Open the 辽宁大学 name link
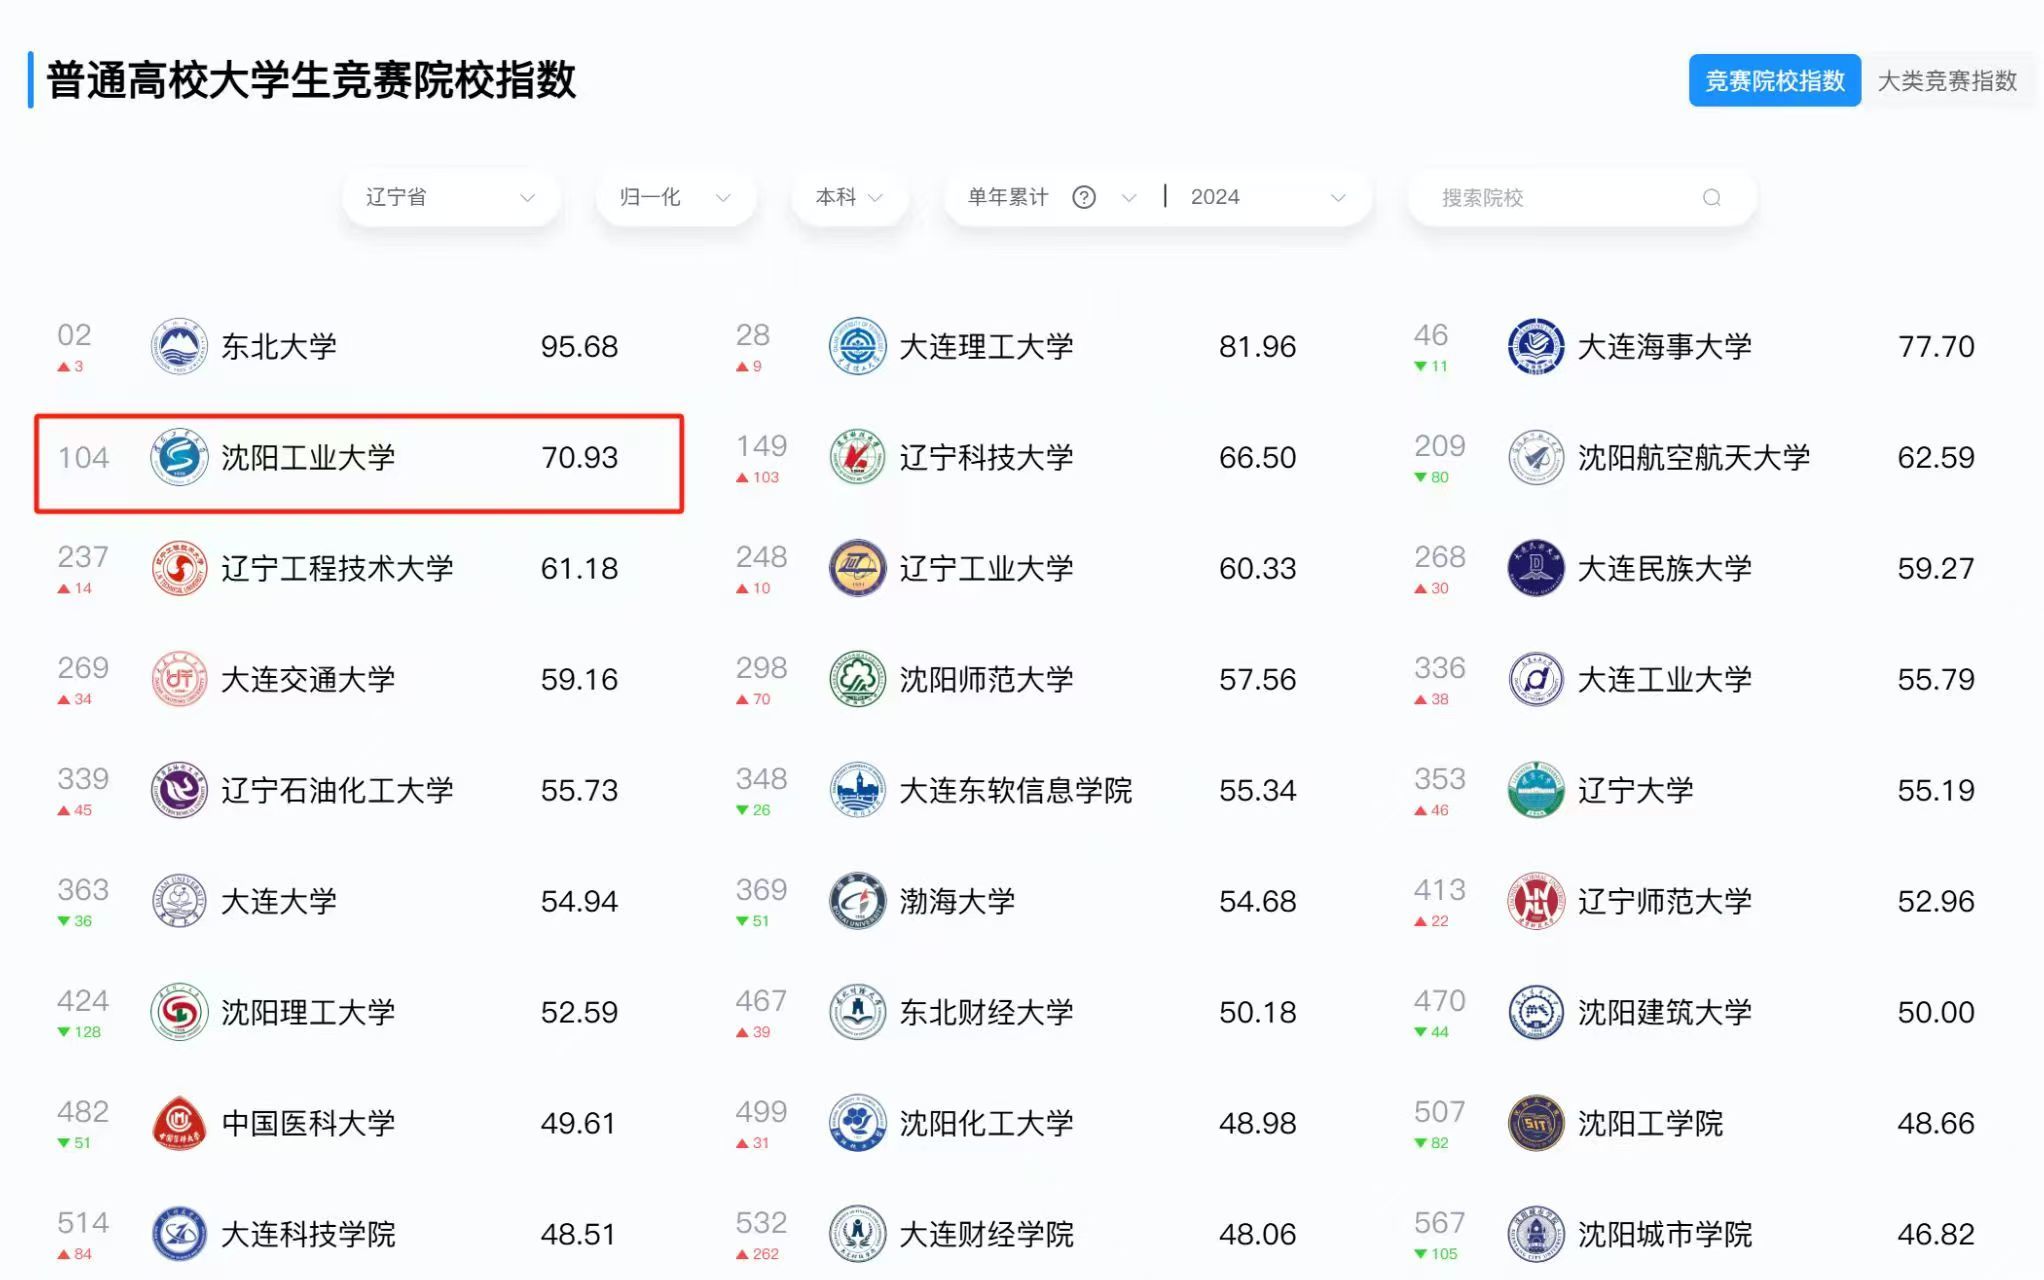The width and height of the screenshot is (2044, 1280). coord(1635,791)
